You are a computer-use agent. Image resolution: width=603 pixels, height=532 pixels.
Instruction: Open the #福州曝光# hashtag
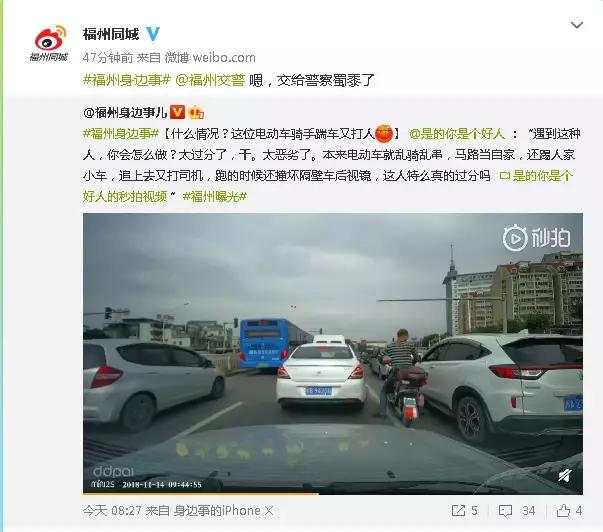point(215,197)
